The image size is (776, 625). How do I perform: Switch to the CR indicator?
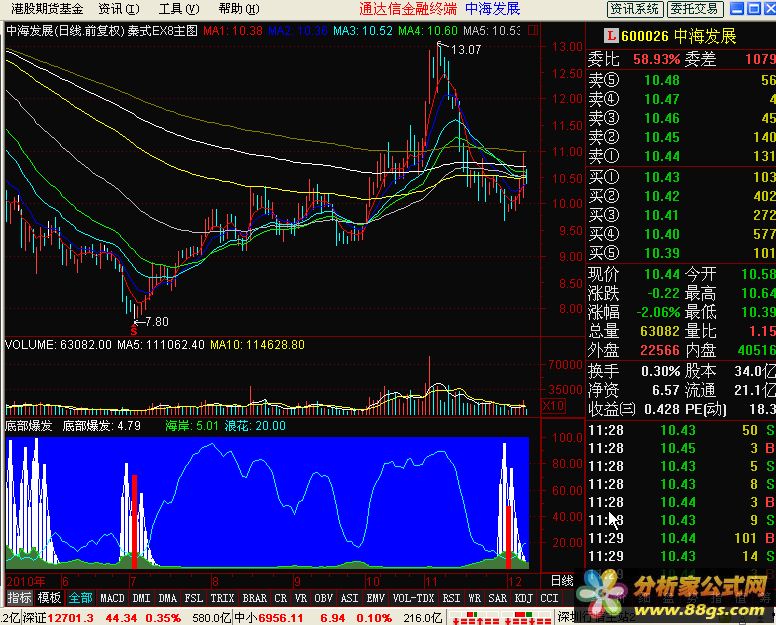281,598
